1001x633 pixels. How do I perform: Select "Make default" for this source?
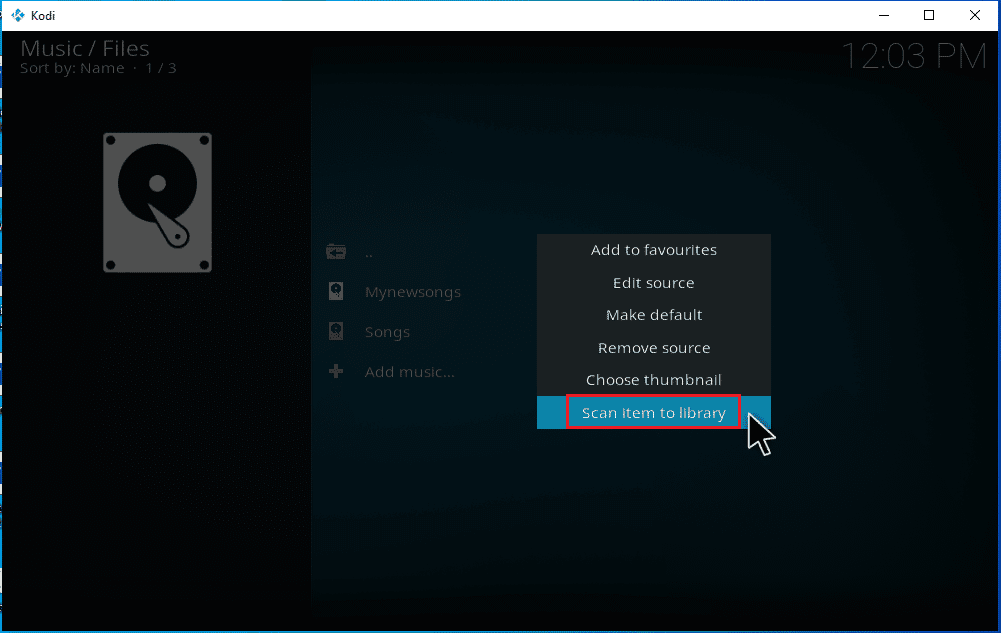click(x=653, y=314)
